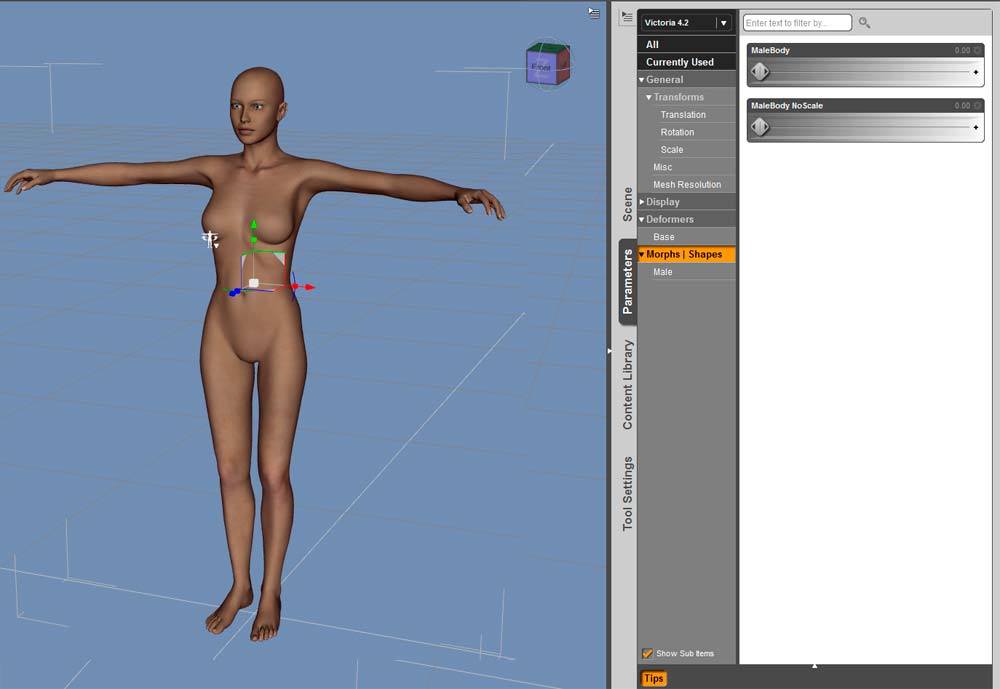Viewport: 1000px width, 689px height.
Task: Click the red X-axis arrow of the gizmo
Action: [x=309, y=287]
